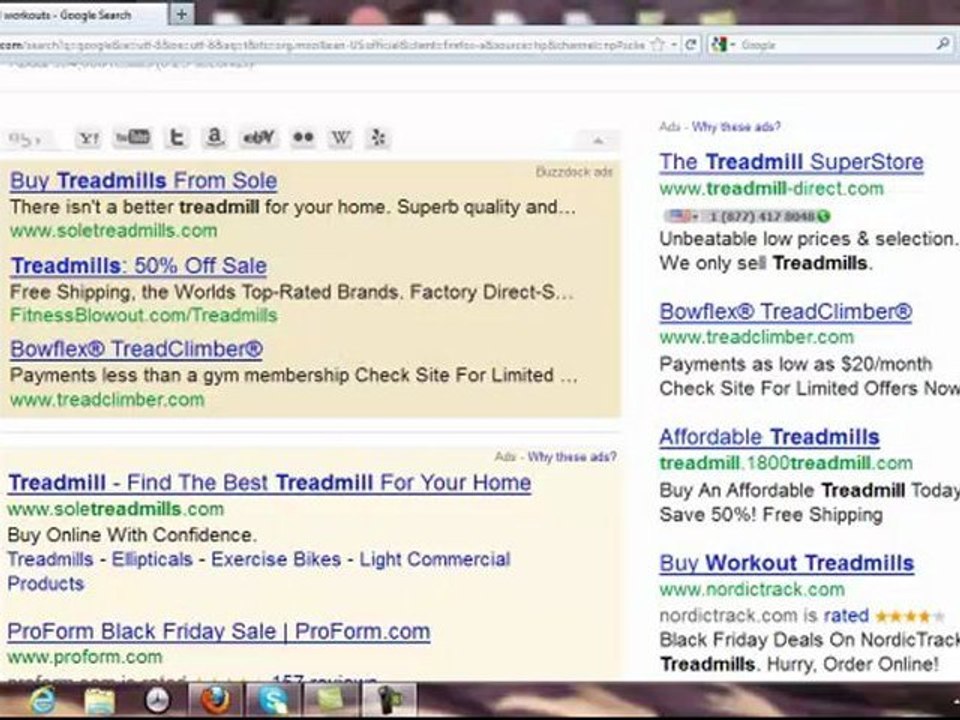Open Yahoo search from Buzzdock toolbar
The width and height of the screenshot is (960, 720).
(89, 138)
